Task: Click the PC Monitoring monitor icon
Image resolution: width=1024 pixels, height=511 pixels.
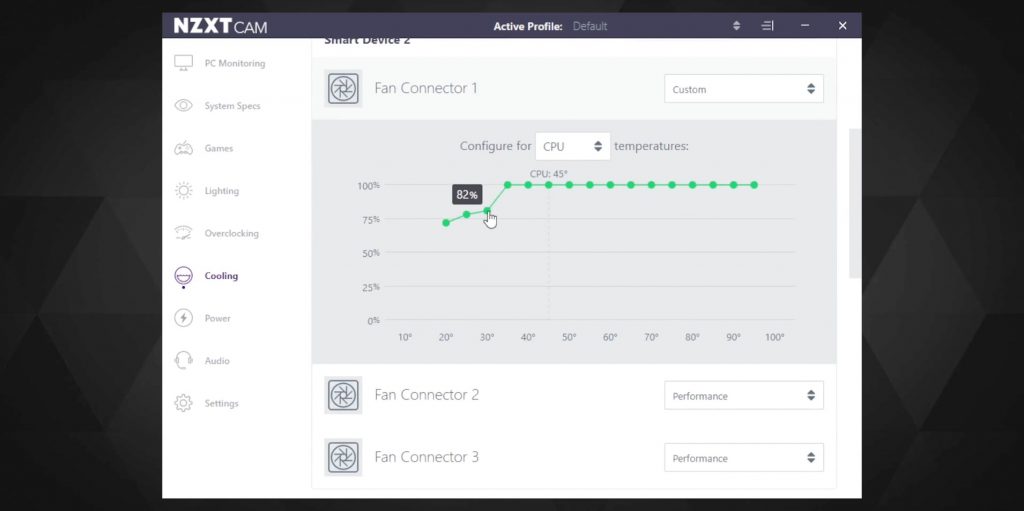Action: (x=184, y=63)
